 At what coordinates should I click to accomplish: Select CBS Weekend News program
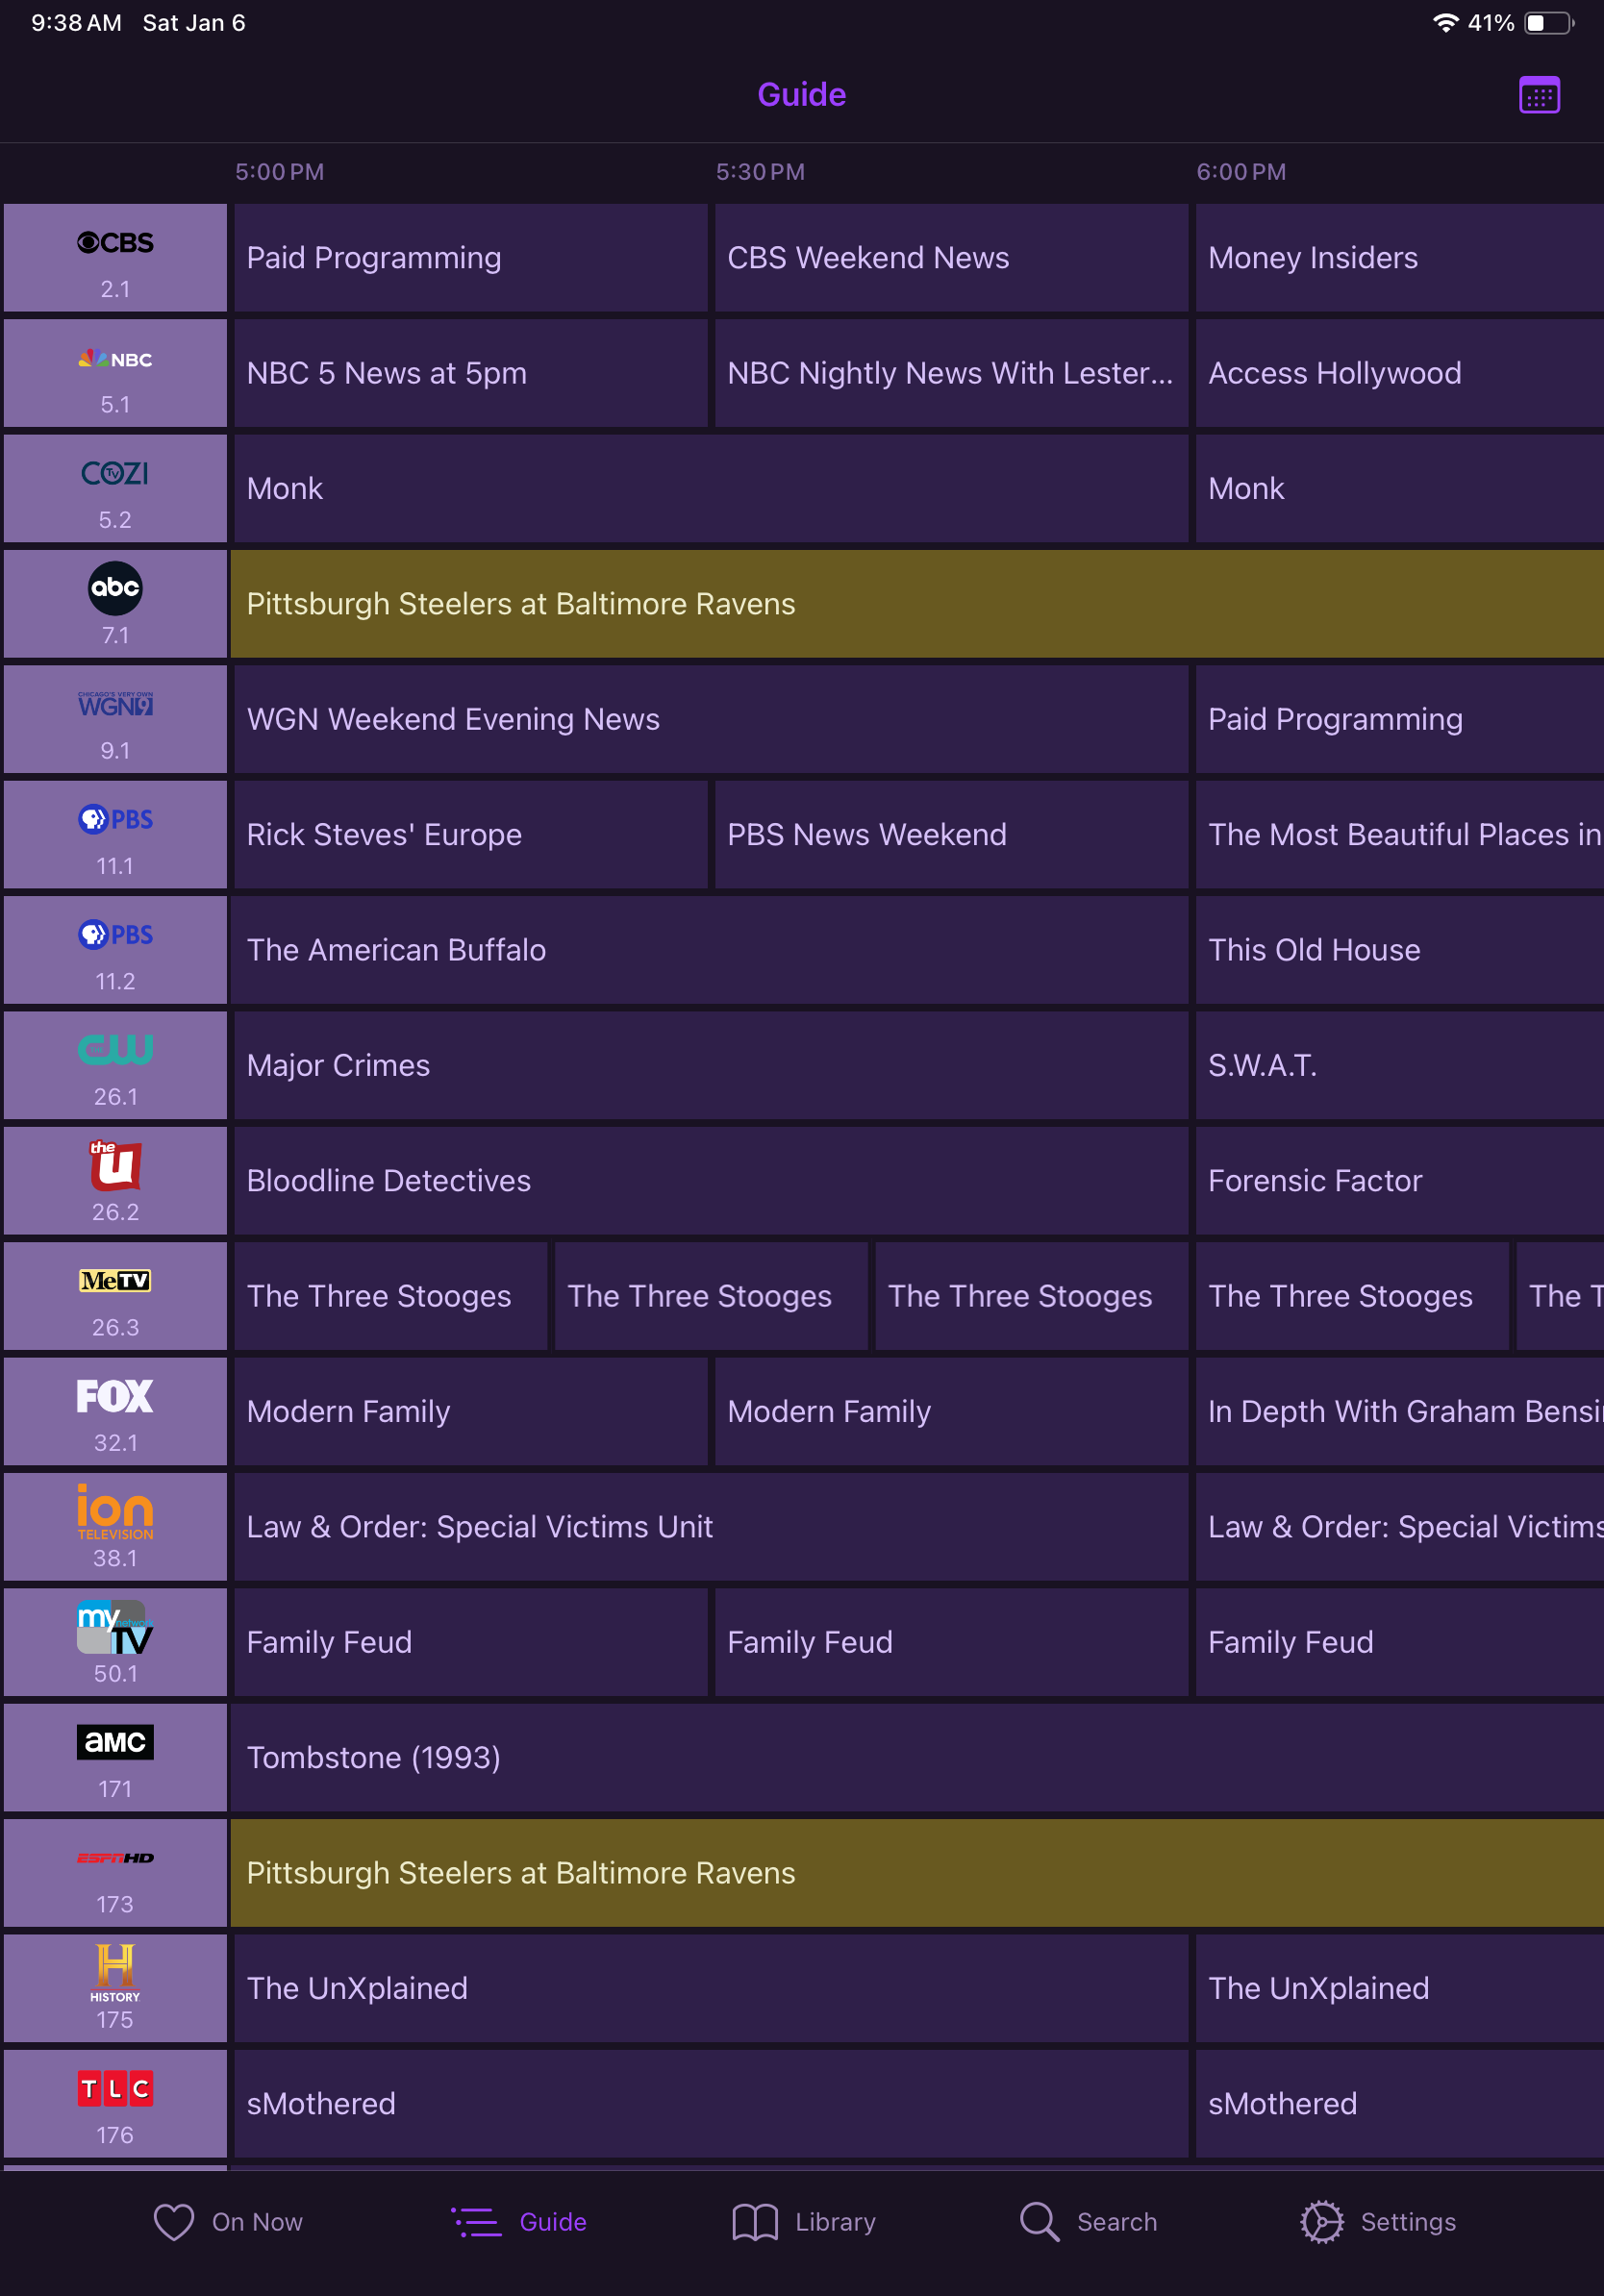pos(950,258)
